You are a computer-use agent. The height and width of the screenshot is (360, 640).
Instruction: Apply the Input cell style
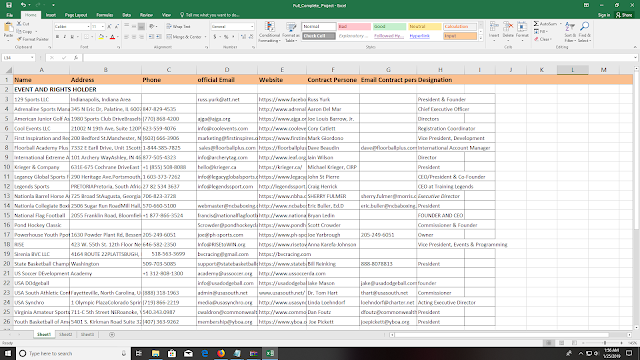tap(460, 36)
